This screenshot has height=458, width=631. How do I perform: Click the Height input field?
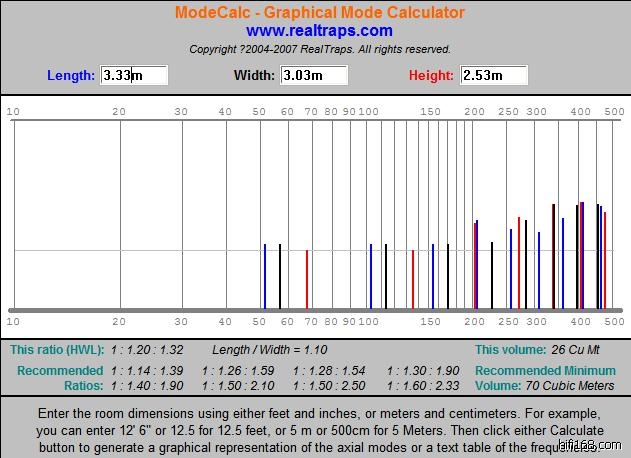pyautogui.click(x=494, y=75)
